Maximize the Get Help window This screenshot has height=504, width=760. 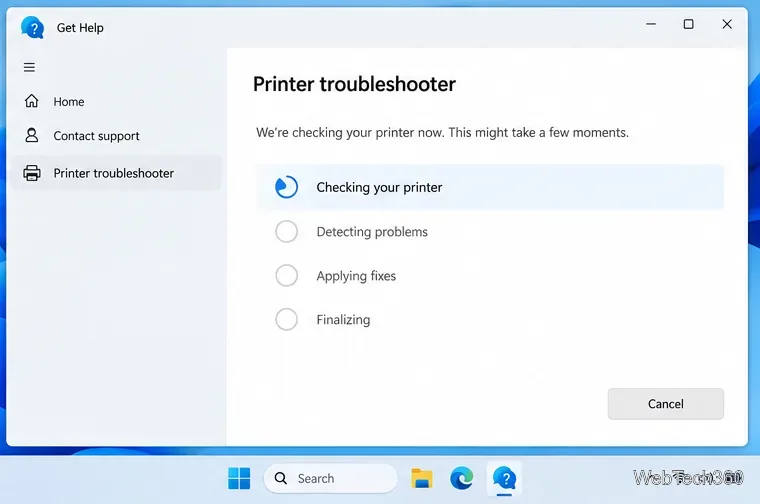click(x=688, y=24)
